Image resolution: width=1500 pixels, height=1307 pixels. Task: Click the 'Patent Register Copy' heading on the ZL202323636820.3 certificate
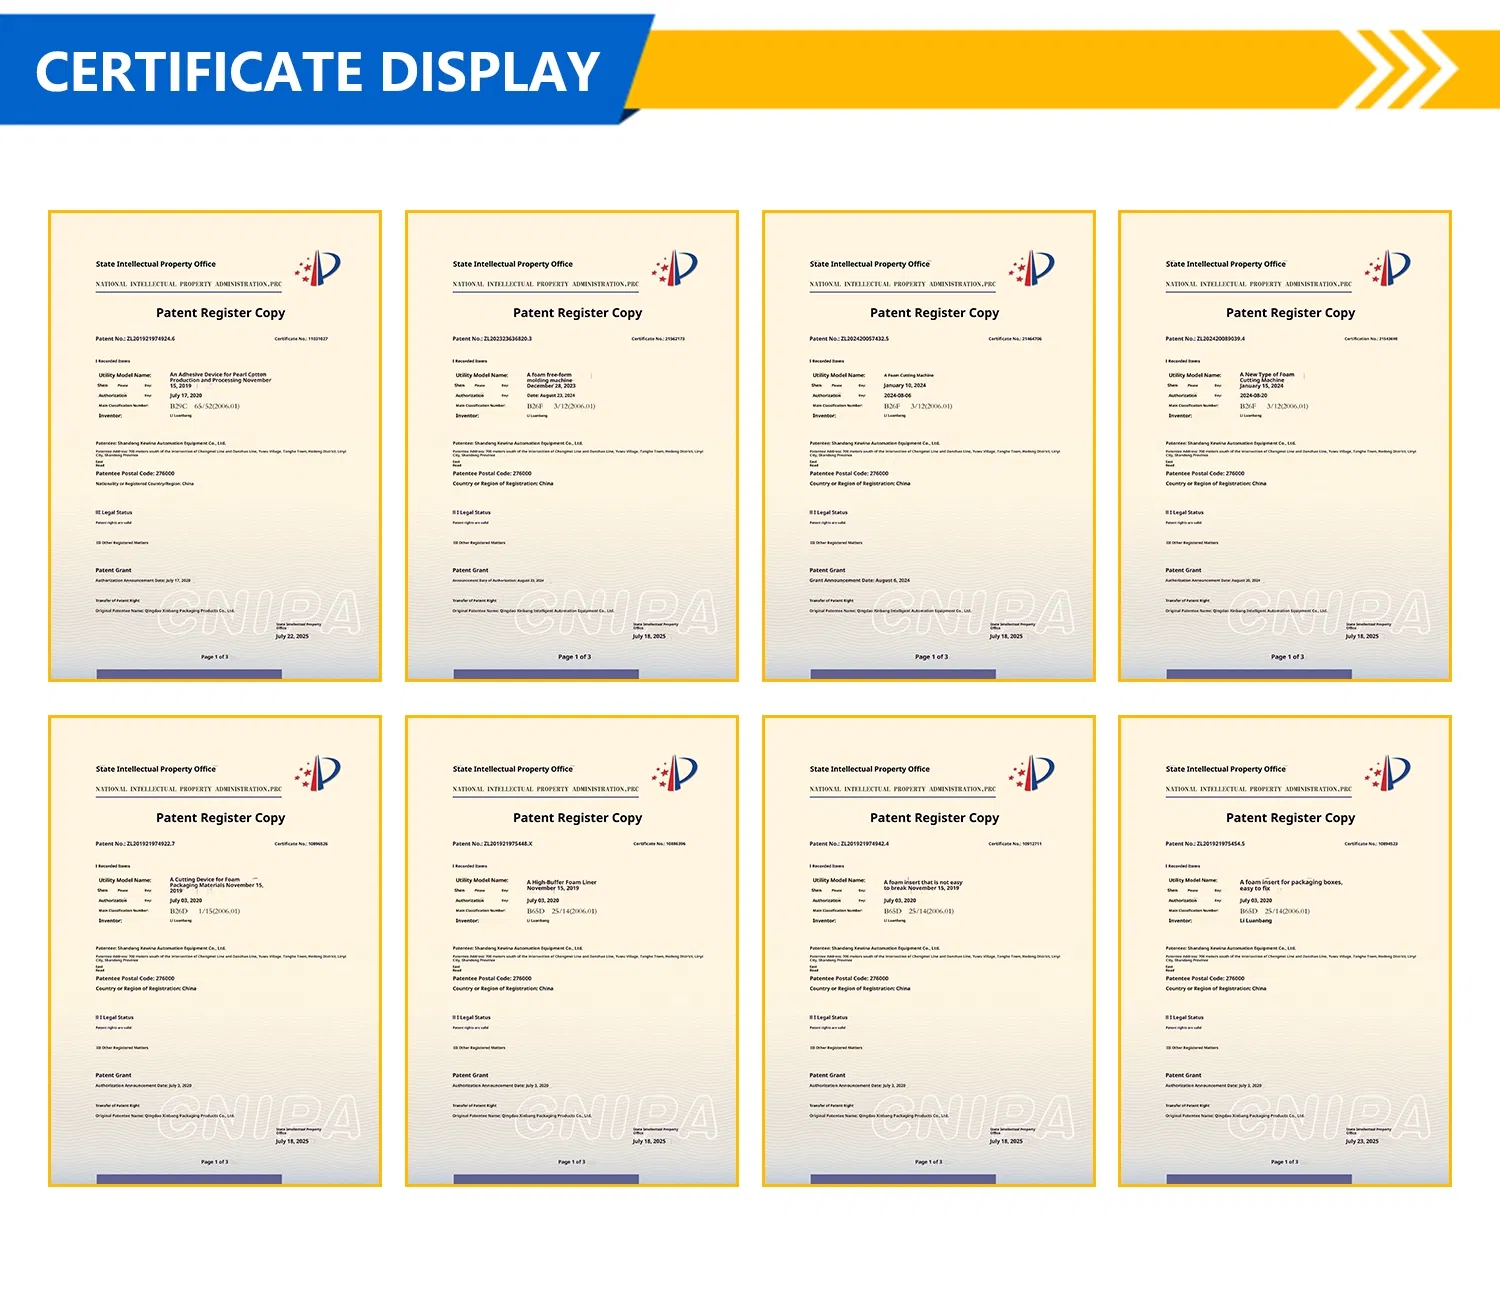[x=577, y=313]
